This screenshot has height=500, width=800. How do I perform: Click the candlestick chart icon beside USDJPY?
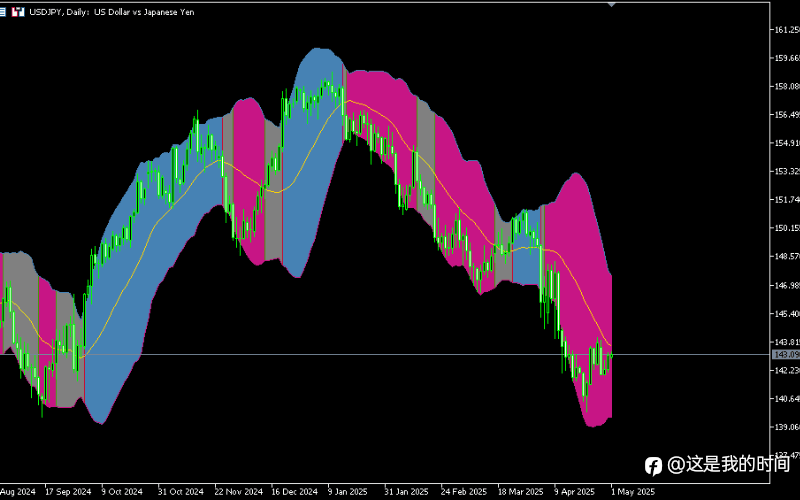[18, 11]
